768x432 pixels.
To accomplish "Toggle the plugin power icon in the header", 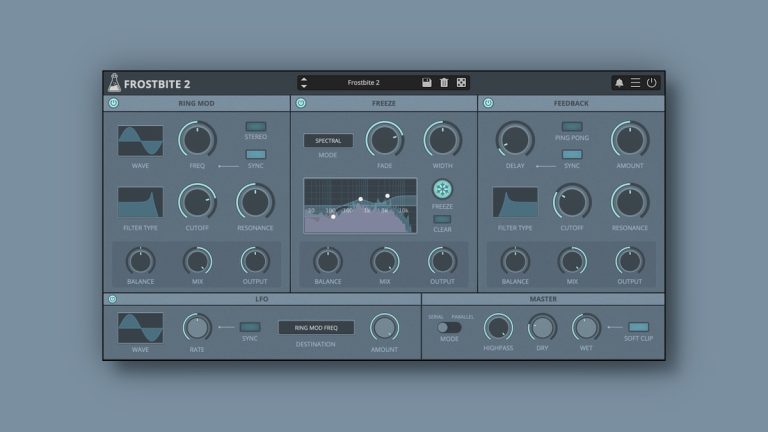I will 651,83.
